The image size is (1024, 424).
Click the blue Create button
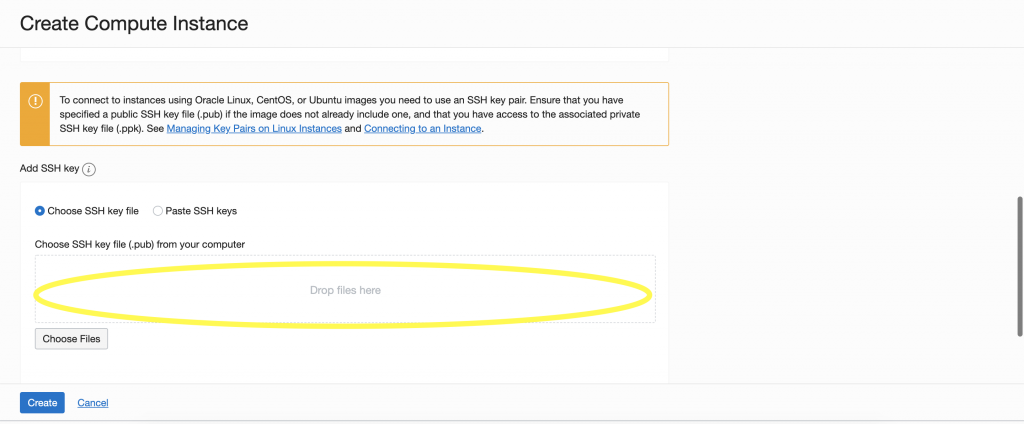[42, 402]
